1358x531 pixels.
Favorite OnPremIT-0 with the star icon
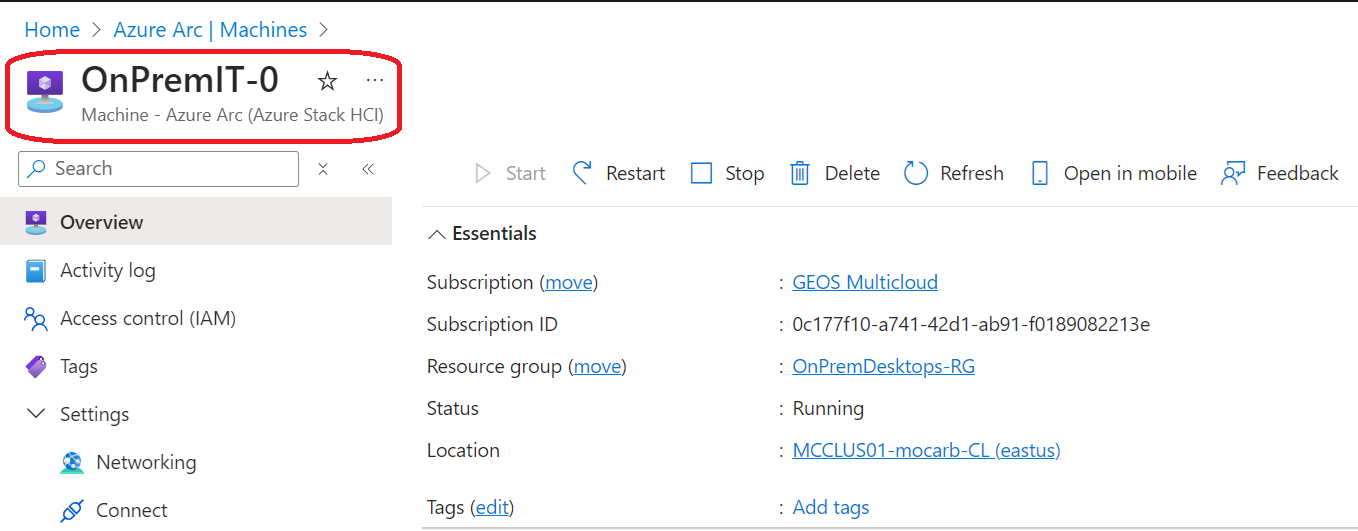327,81
